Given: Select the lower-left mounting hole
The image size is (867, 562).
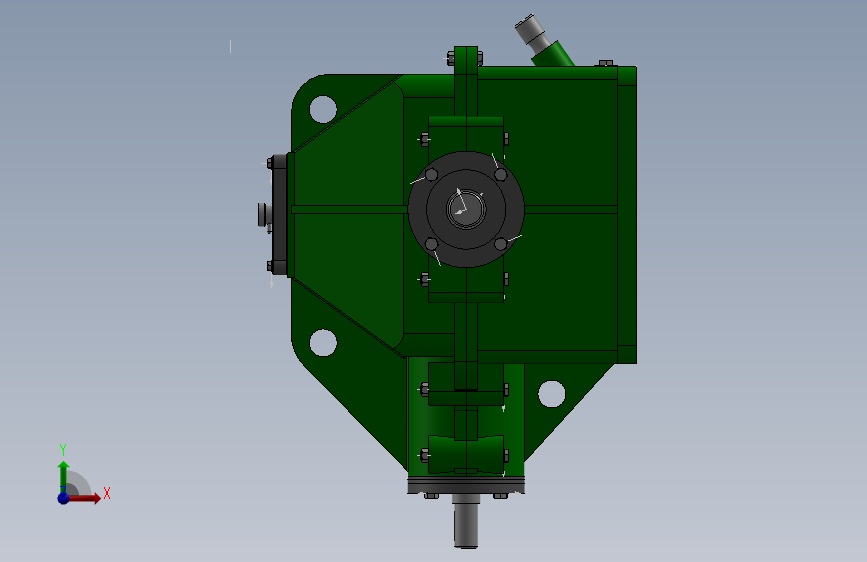Looking at the screenshot, I should pos(323,342).
